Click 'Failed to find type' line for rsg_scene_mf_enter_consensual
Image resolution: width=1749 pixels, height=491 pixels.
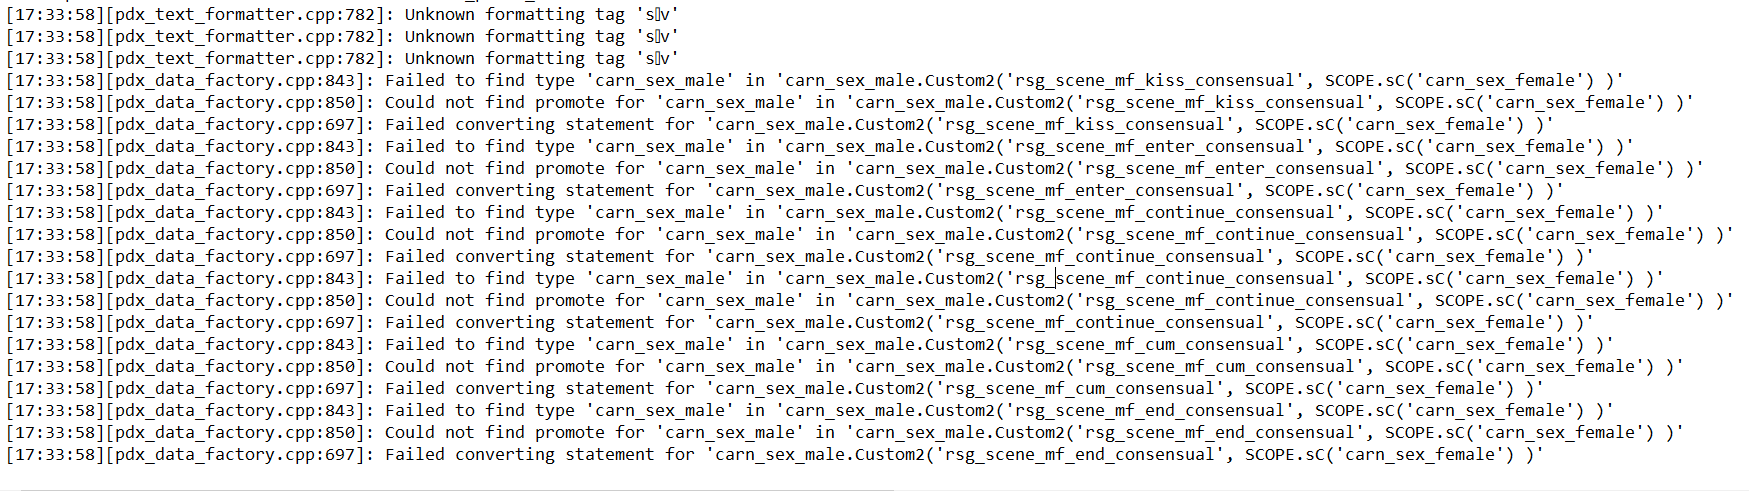[x=820, y=146]
